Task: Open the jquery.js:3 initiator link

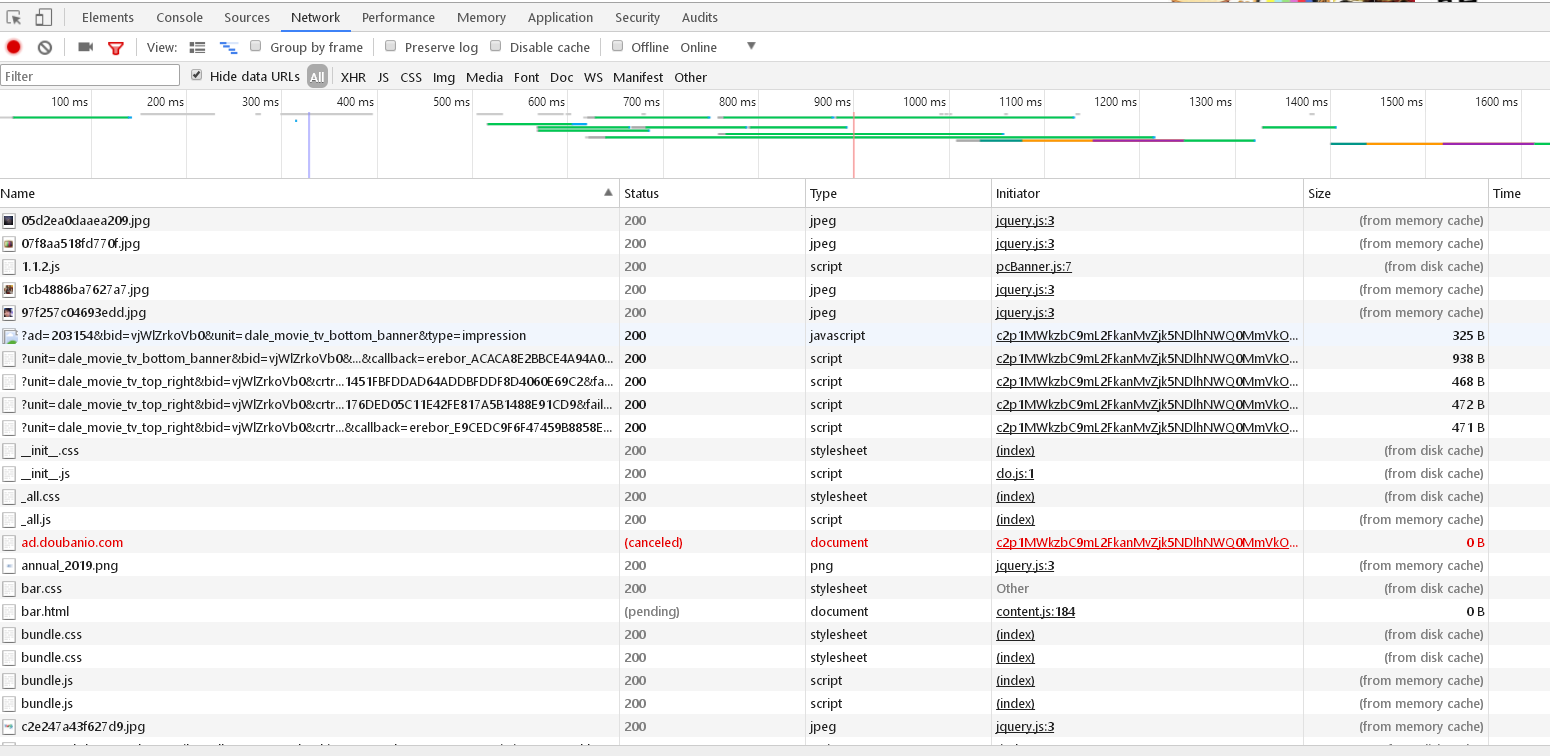Action: (x=1025, y=220)
